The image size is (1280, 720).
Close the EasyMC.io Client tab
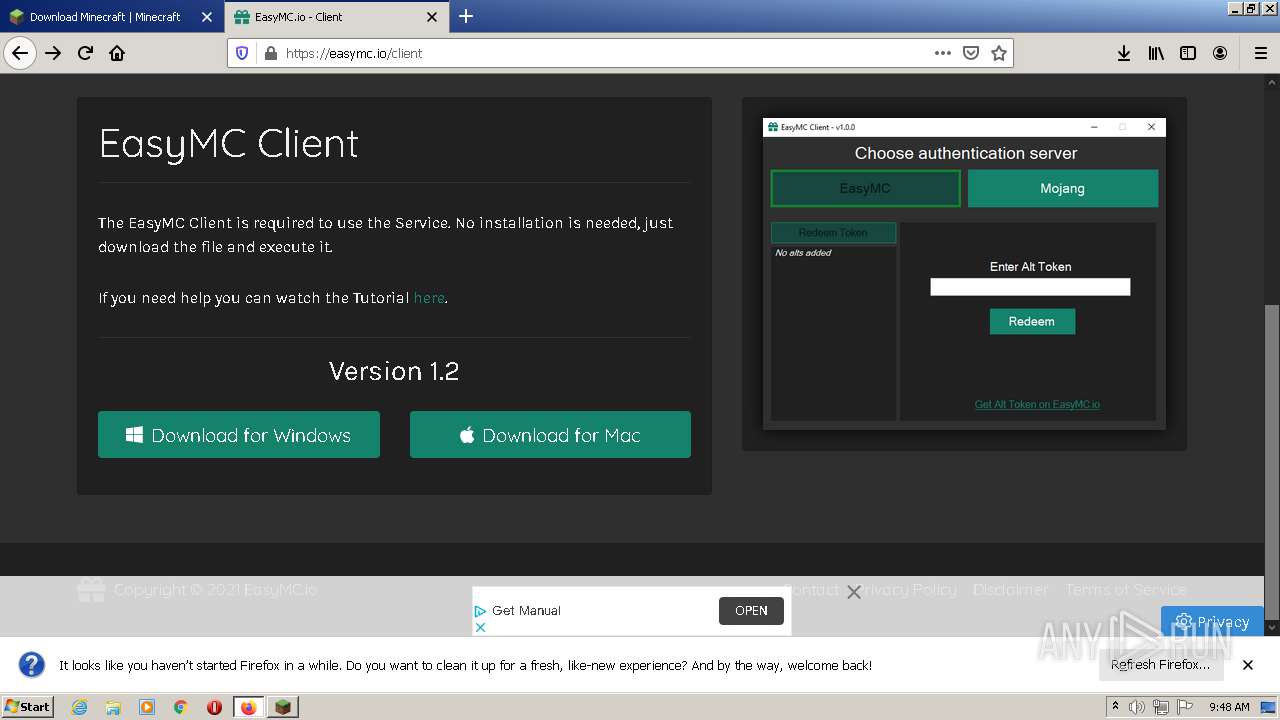pos(431,17)
